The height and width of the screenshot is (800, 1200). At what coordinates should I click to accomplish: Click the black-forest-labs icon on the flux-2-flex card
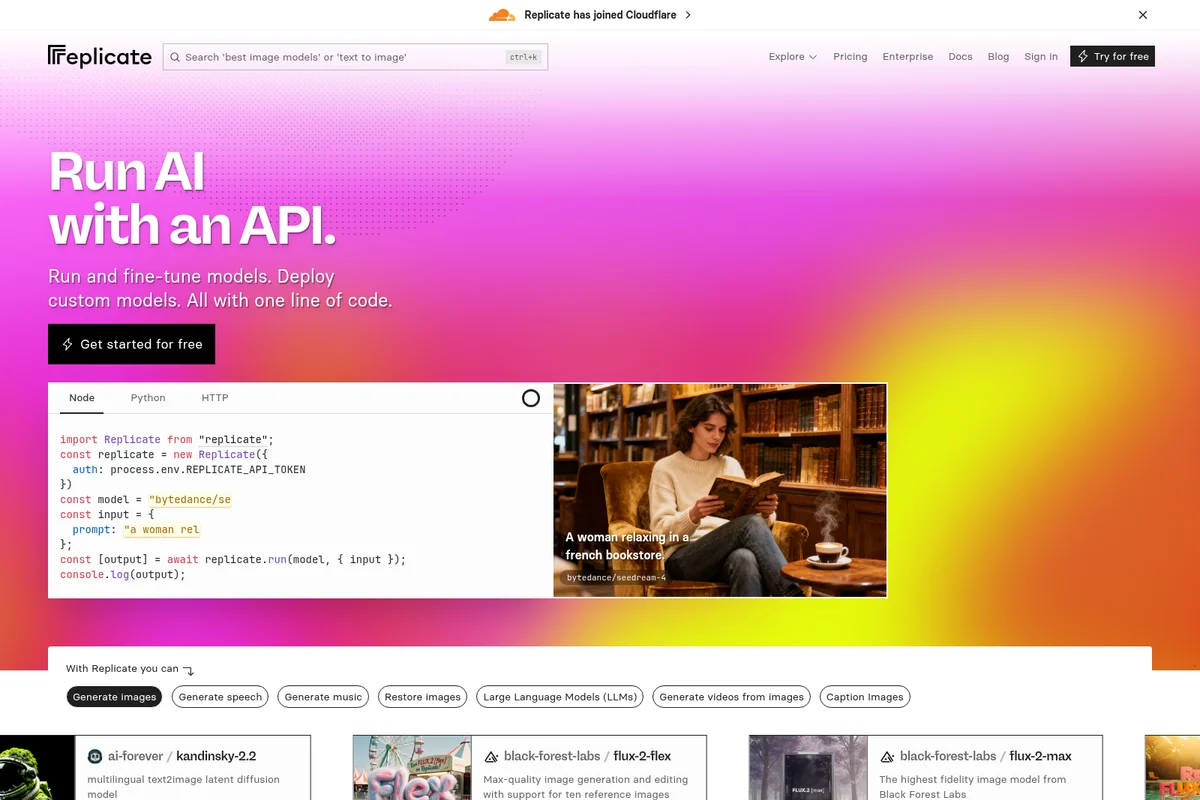[x=491, y=756]
